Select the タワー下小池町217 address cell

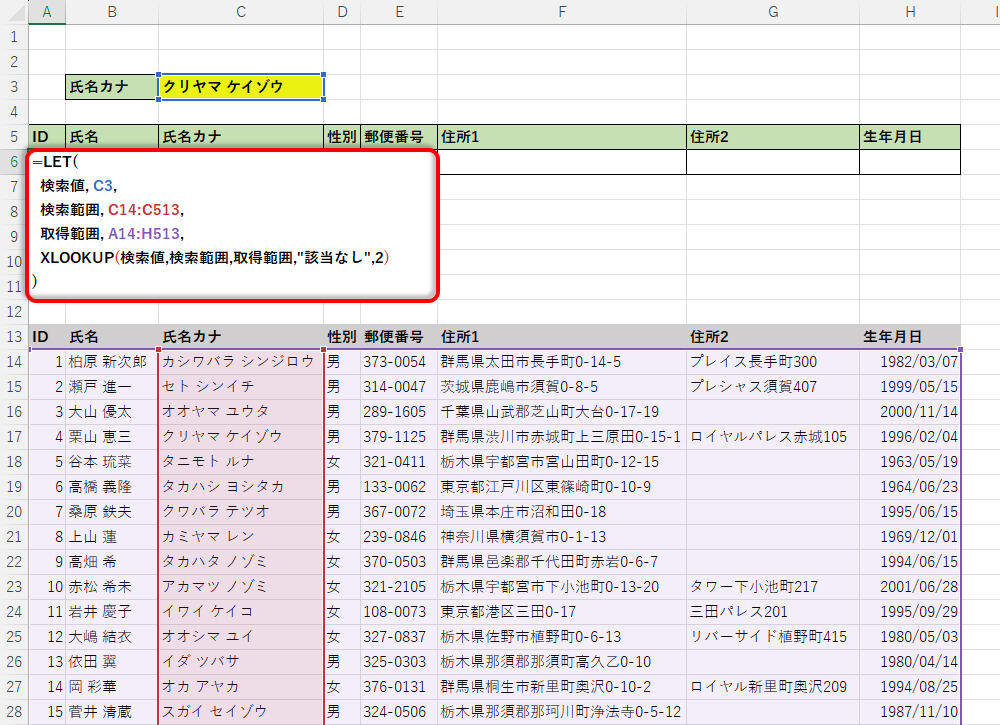(772, 586)
